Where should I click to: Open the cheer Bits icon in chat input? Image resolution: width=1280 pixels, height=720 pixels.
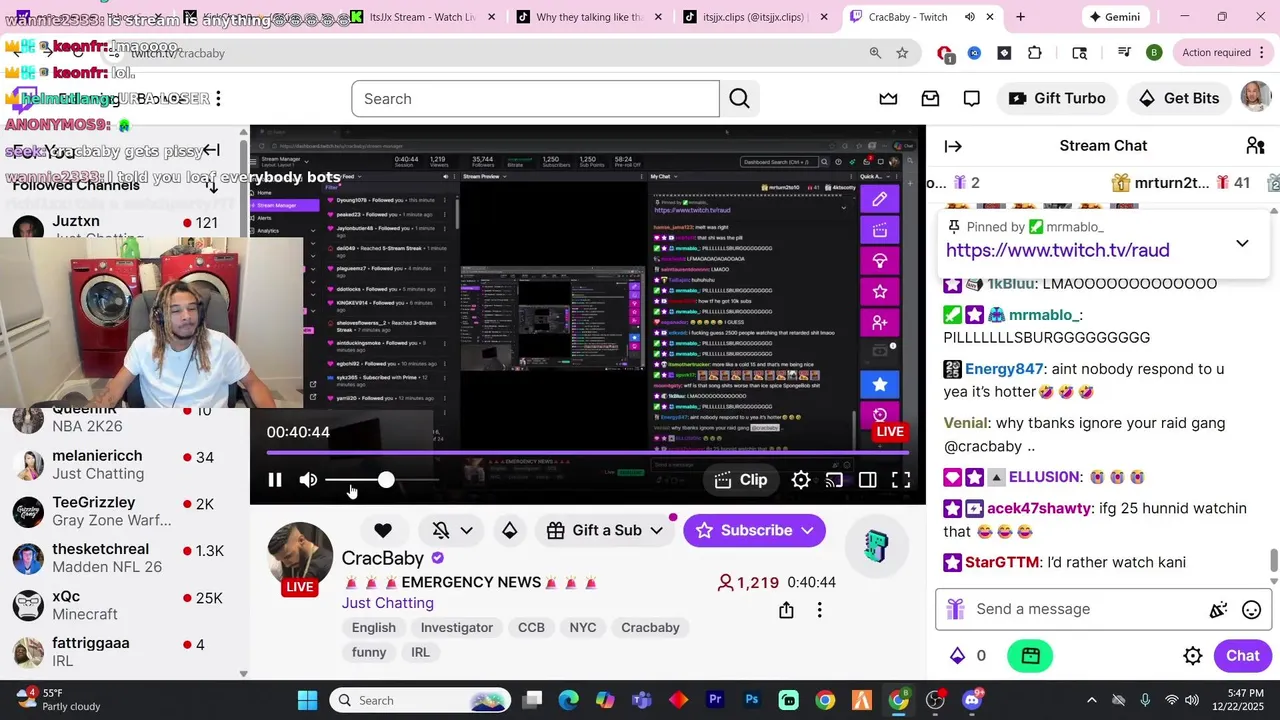[1218, 609]
